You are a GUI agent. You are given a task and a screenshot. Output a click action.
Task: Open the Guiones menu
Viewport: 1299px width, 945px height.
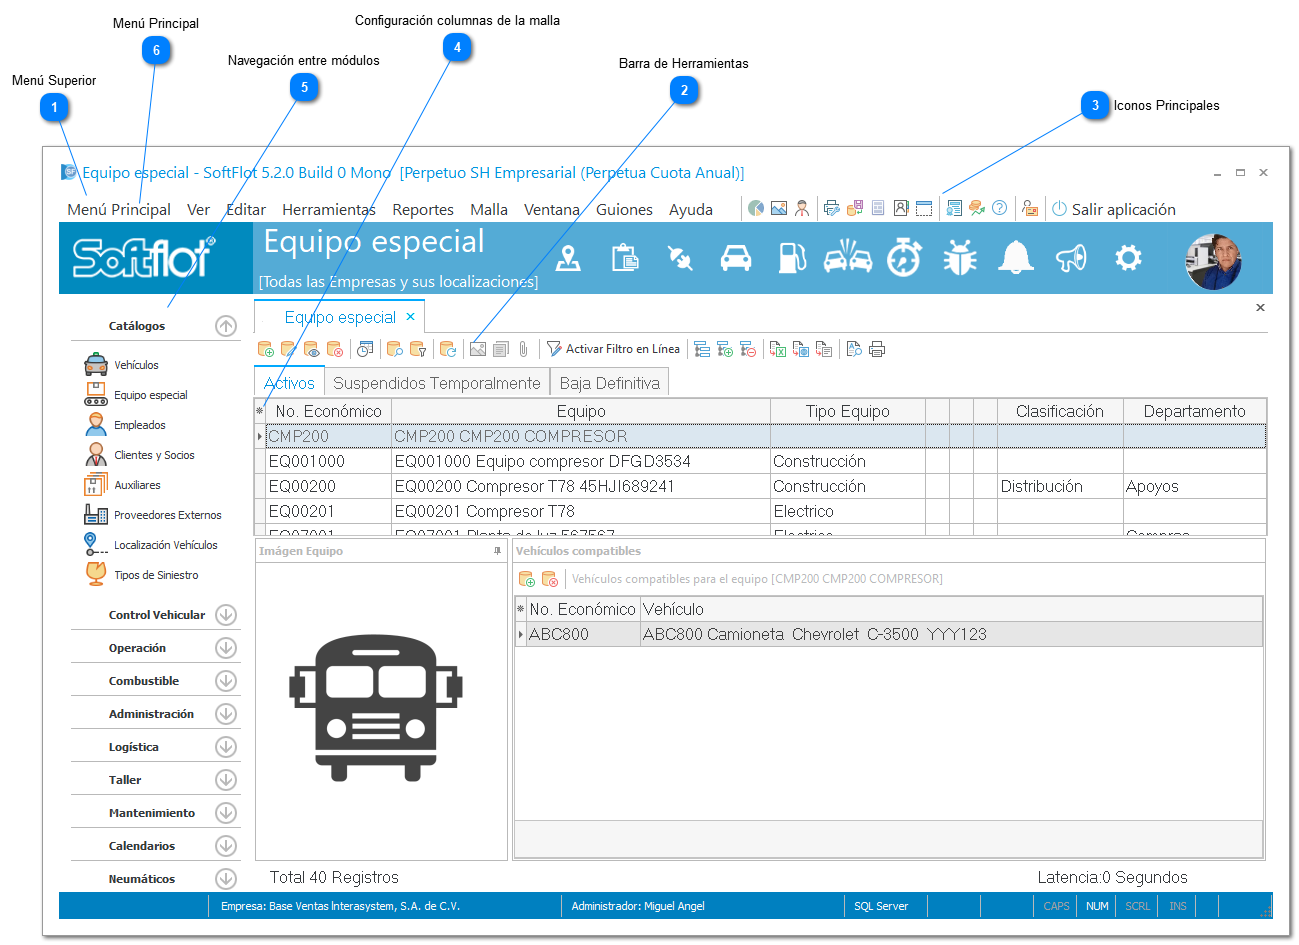coord(624,209)
